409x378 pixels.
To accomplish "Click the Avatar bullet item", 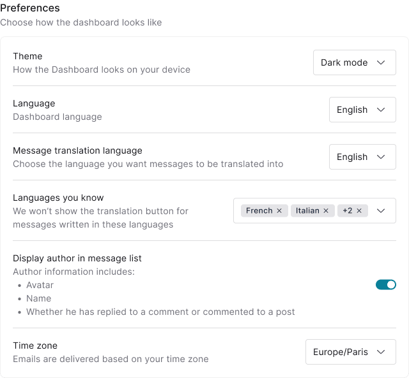I will 40,285.
